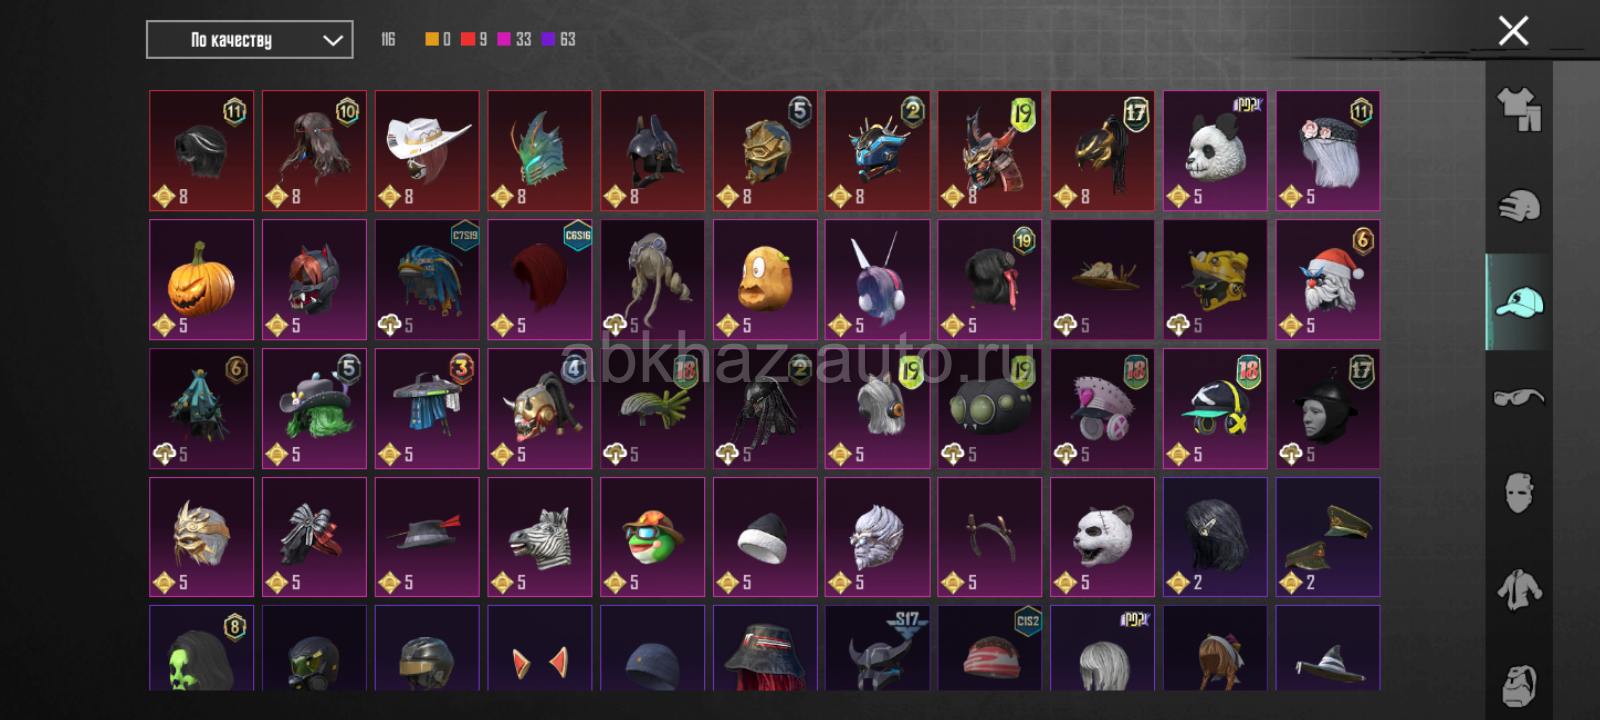Select the jacket category icon
Image resolution: width=1600 pixels, height=720 pixels.
click(x=1519, y=589)
